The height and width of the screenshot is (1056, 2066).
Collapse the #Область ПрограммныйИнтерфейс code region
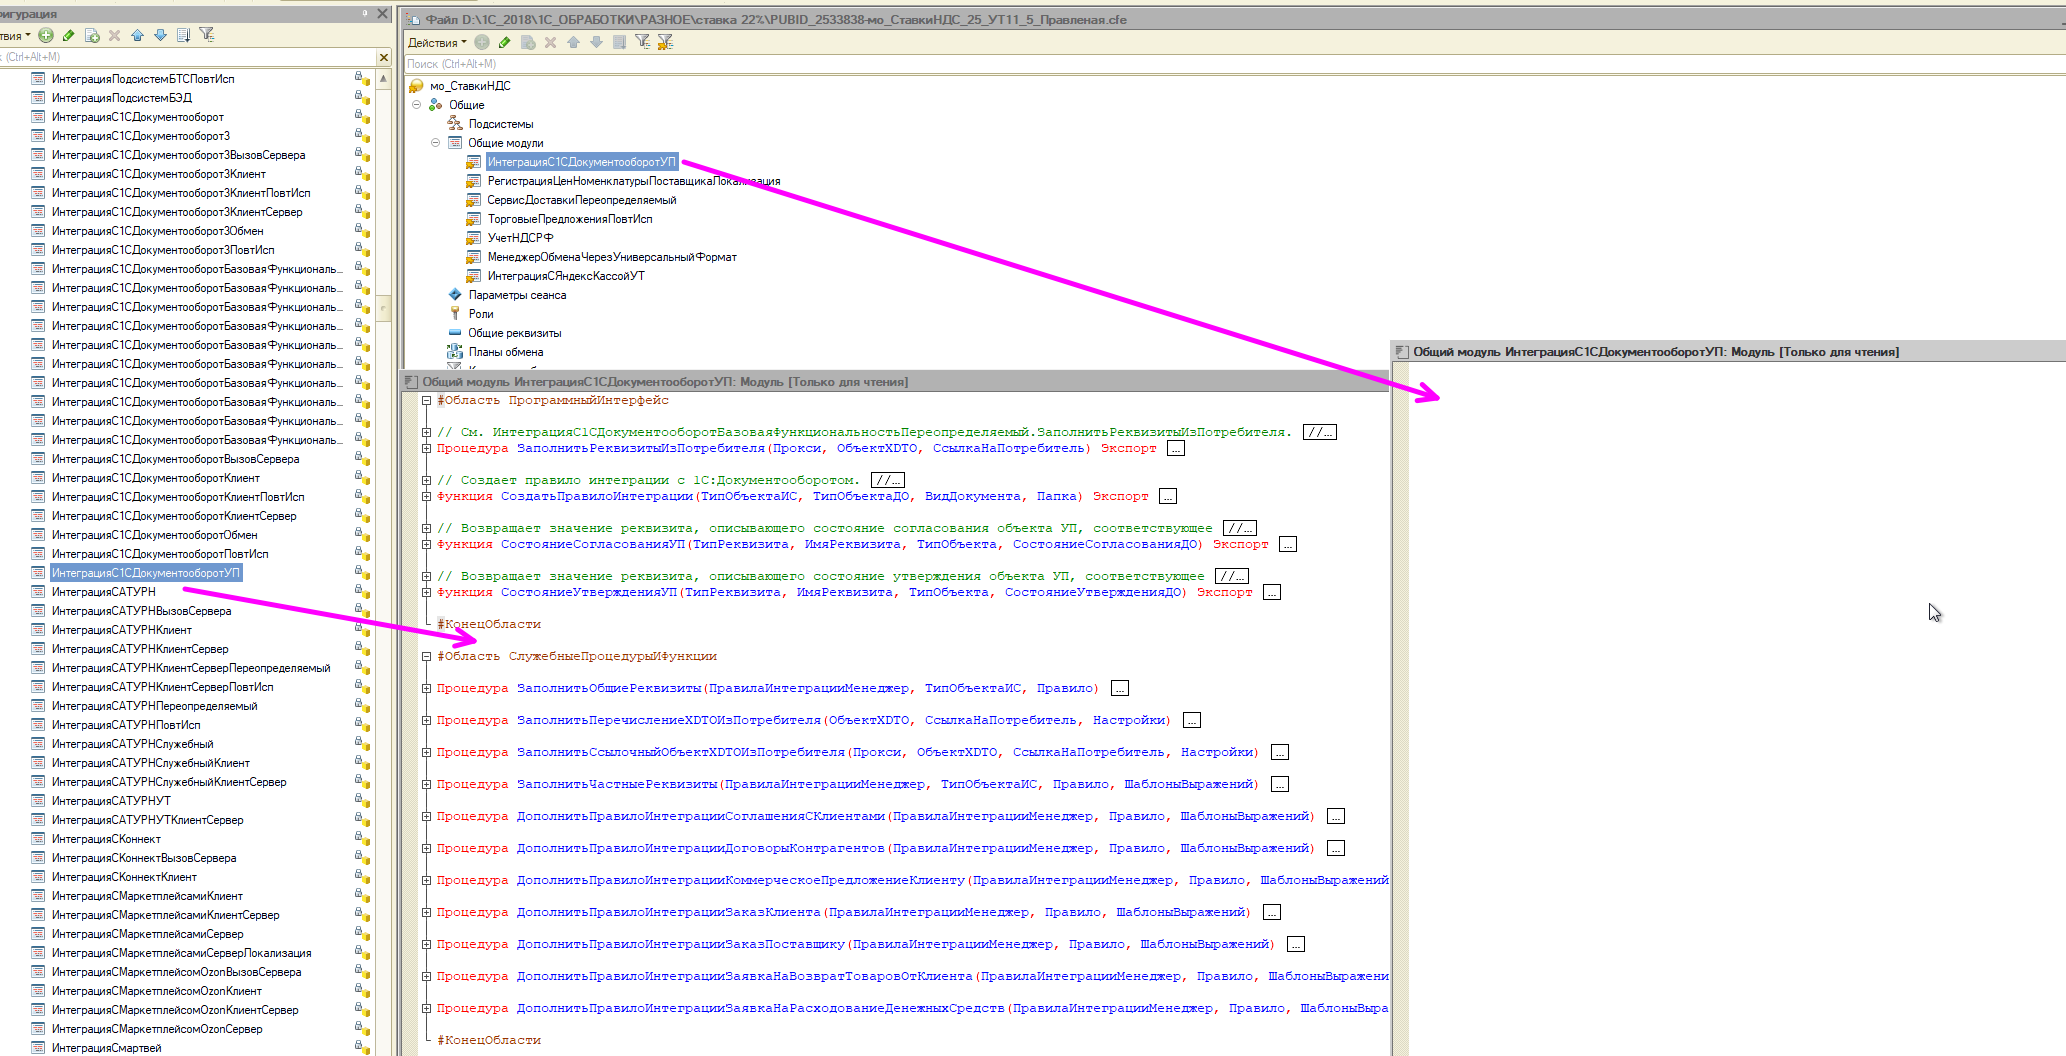click(x=426, y=400)
